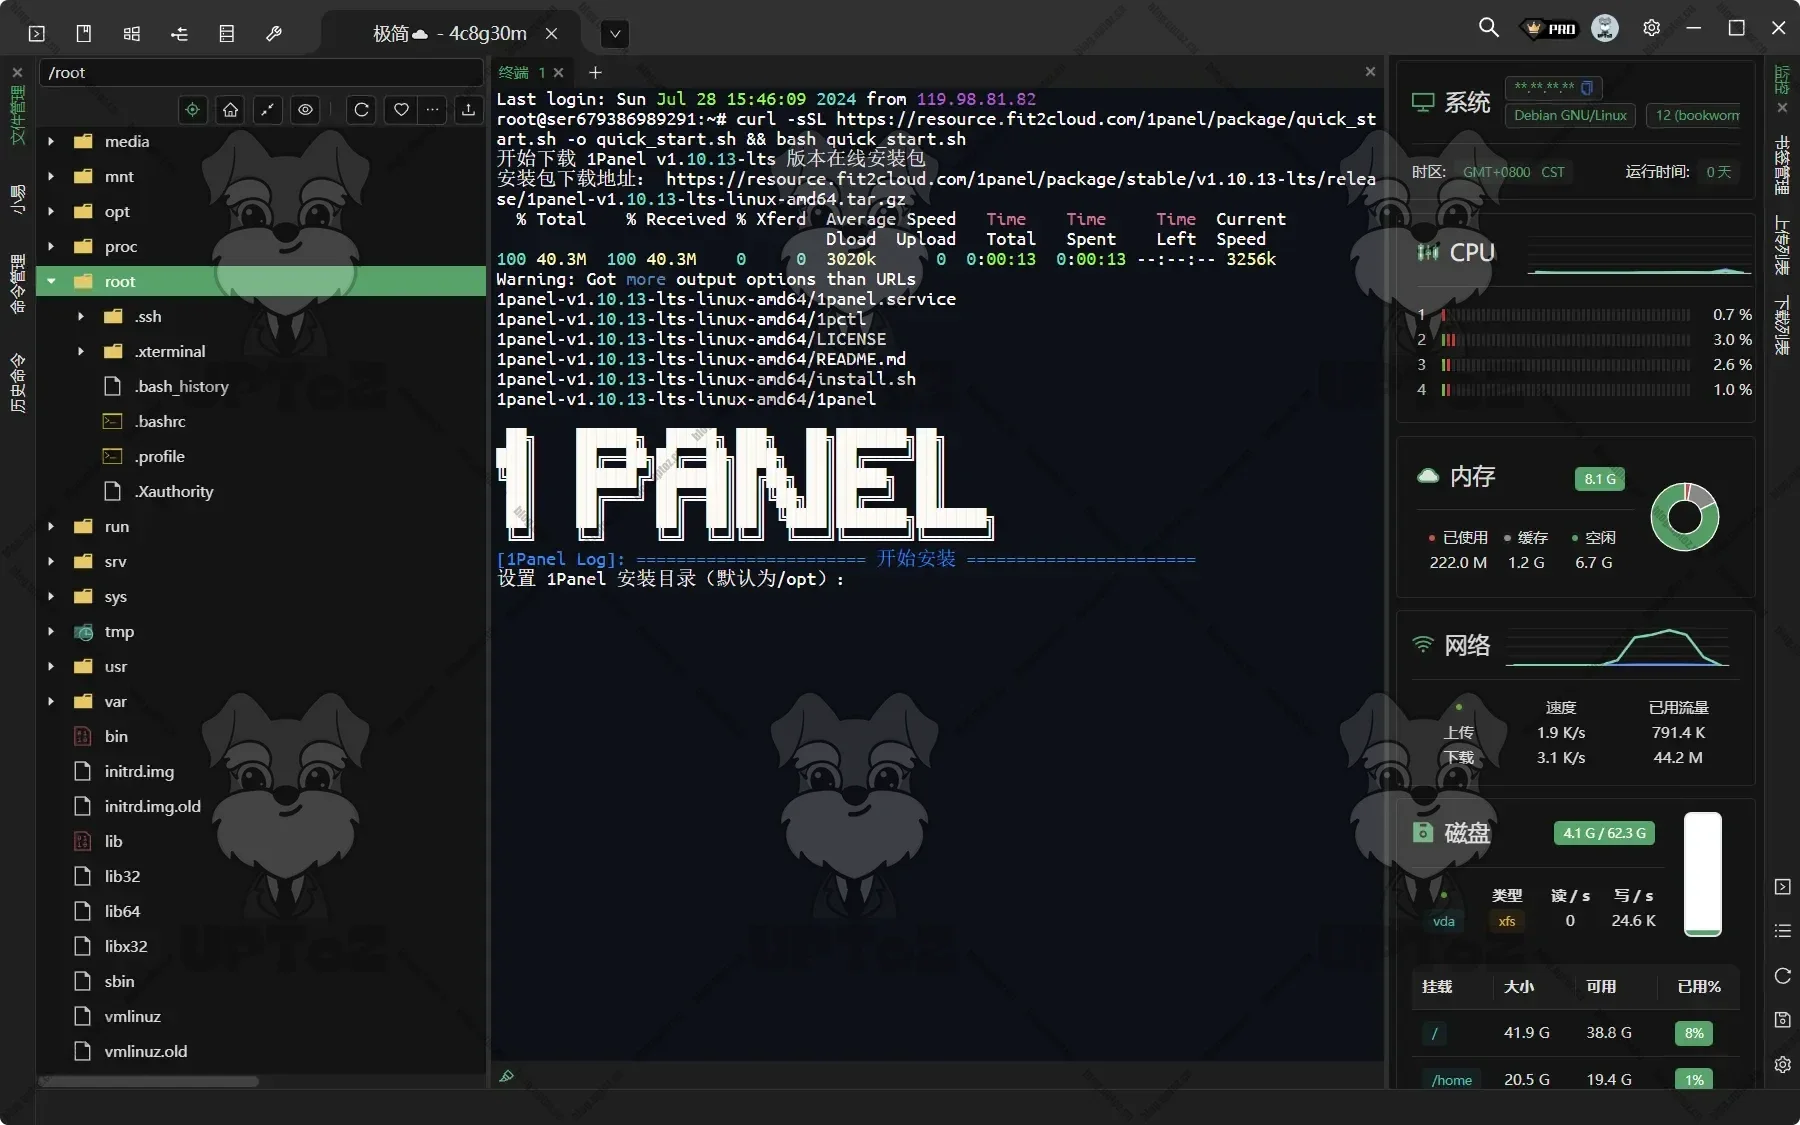Add a new terminal tab
This screenshot has width=1800, height=1125.
tap(595, 72)
